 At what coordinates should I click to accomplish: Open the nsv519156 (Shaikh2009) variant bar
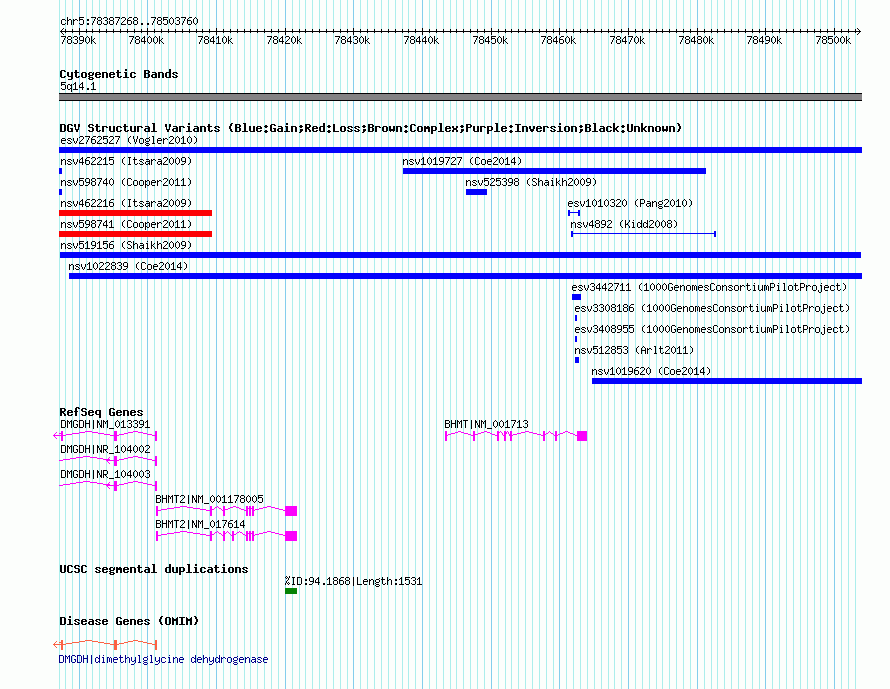point(460,255)
